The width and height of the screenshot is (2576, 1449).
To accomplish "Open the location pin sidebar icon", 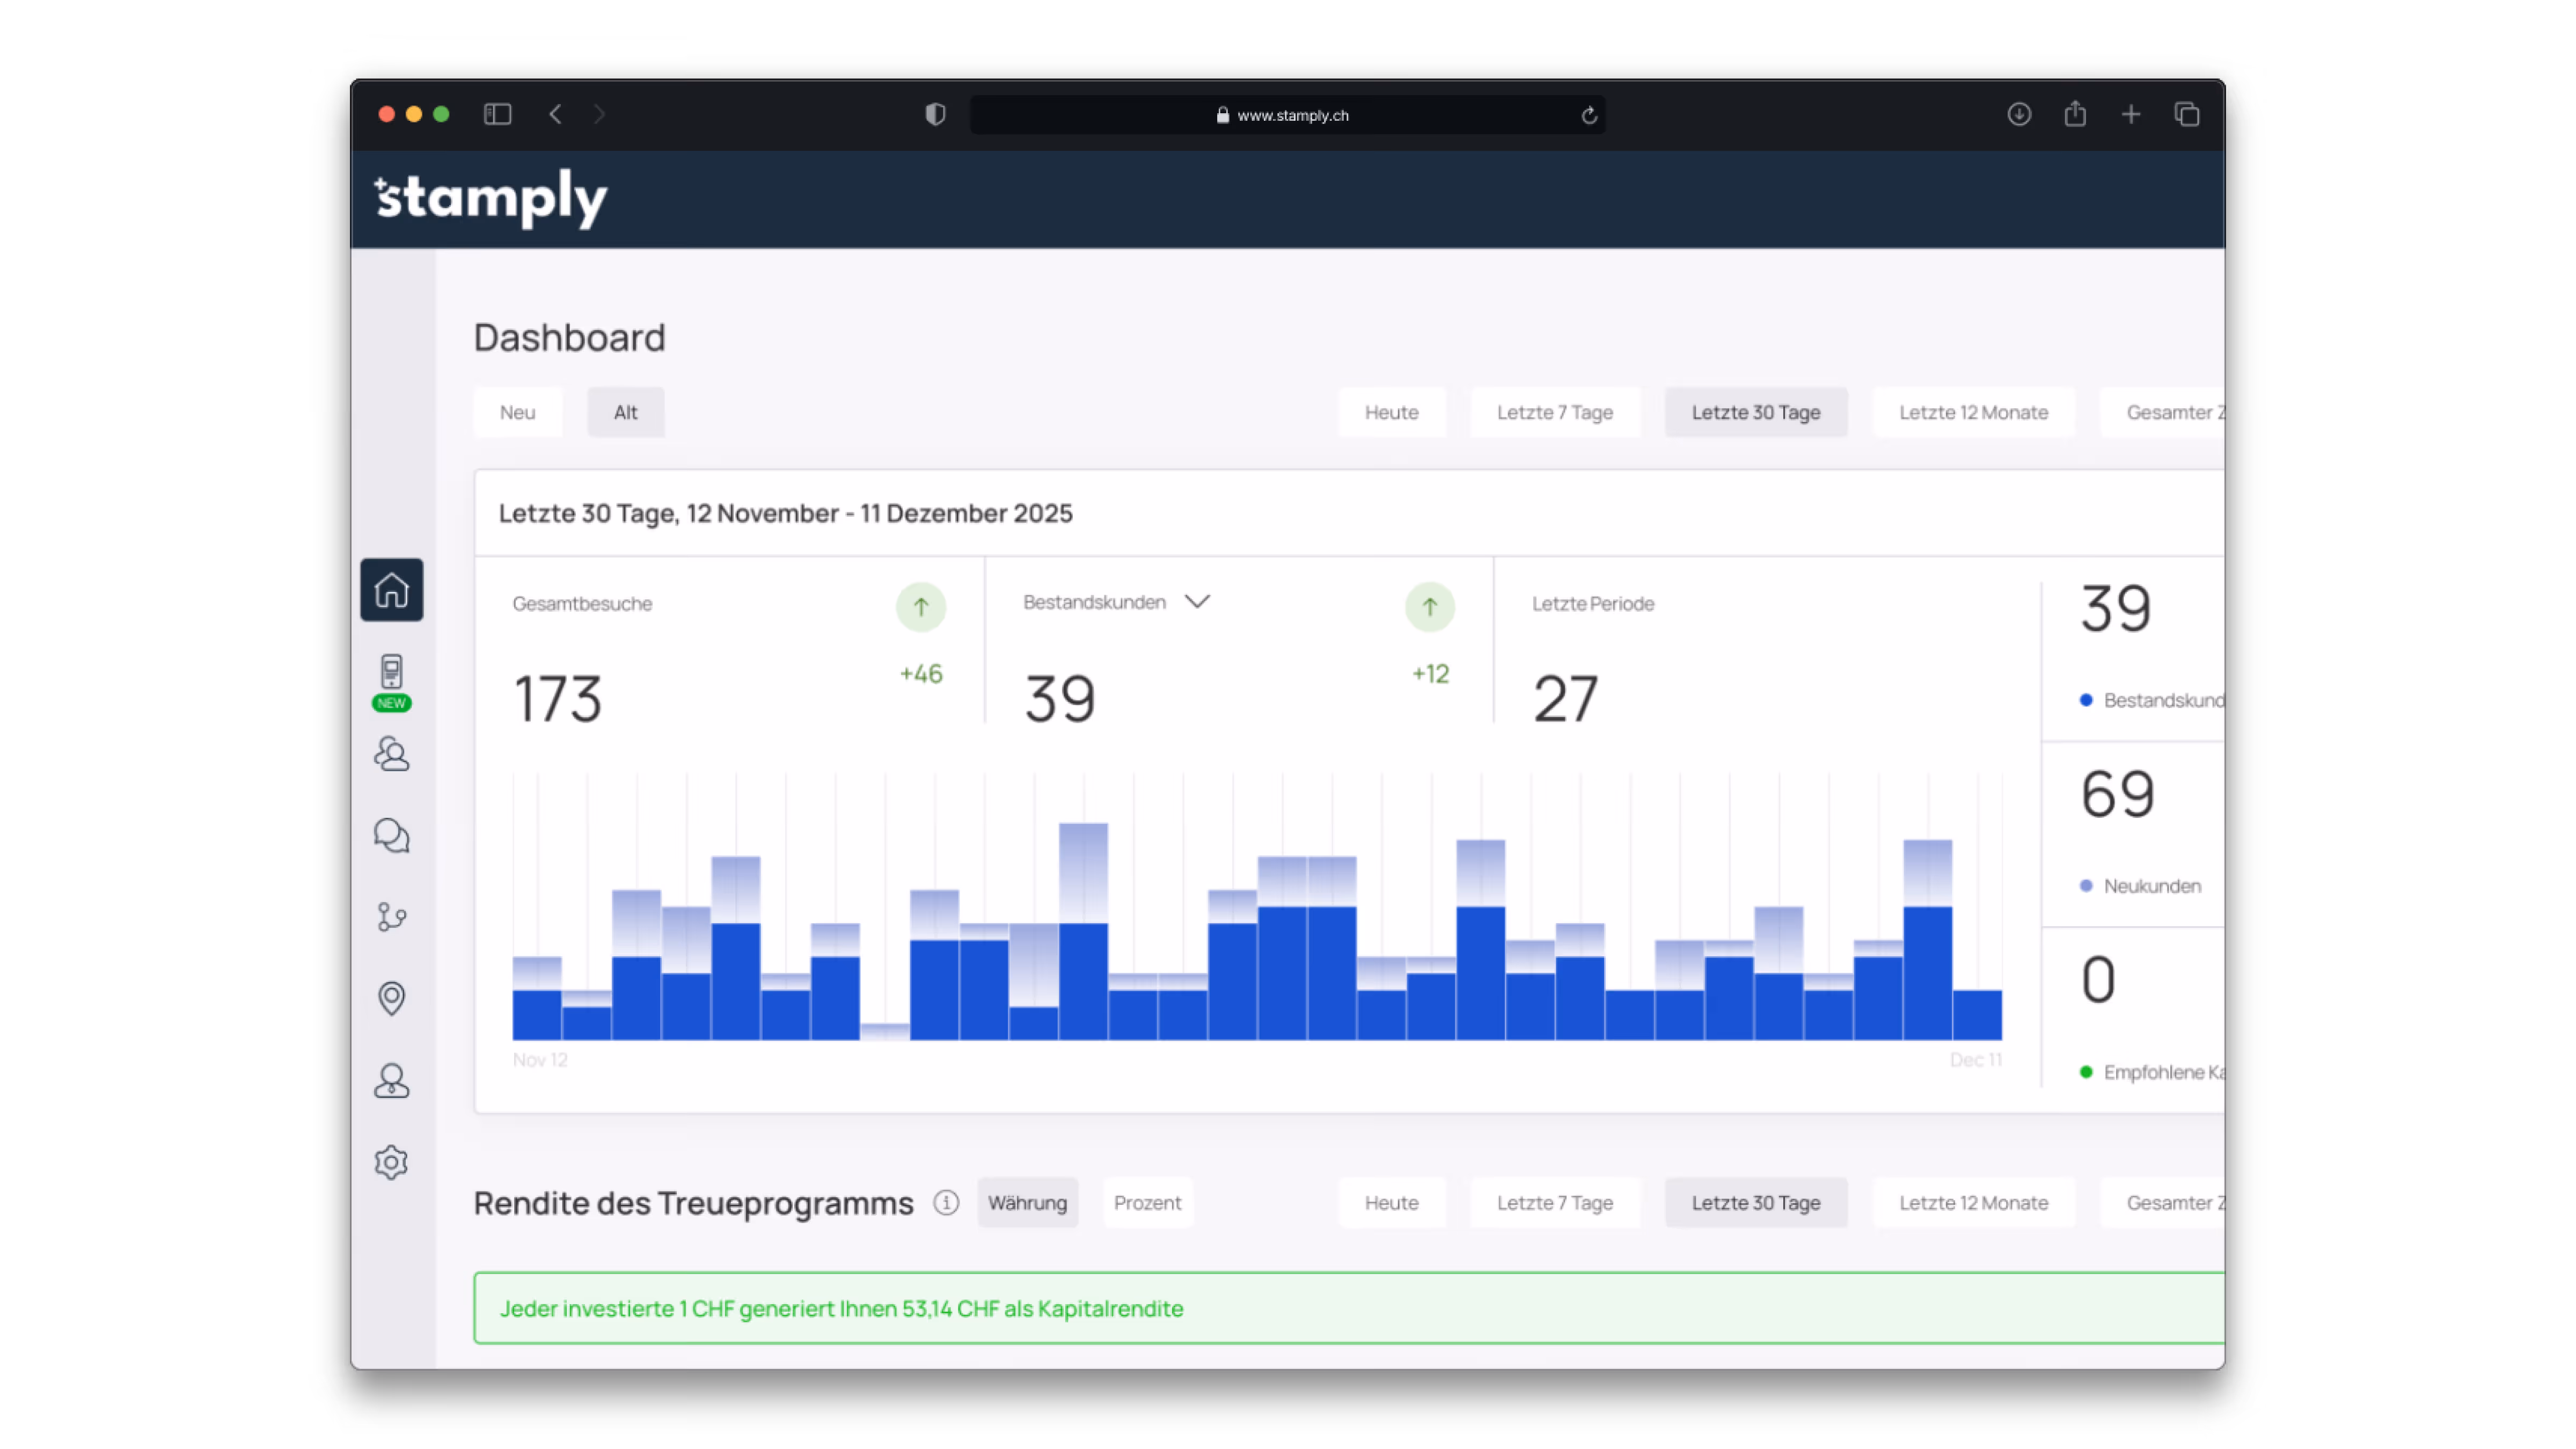I will (391, 998).
